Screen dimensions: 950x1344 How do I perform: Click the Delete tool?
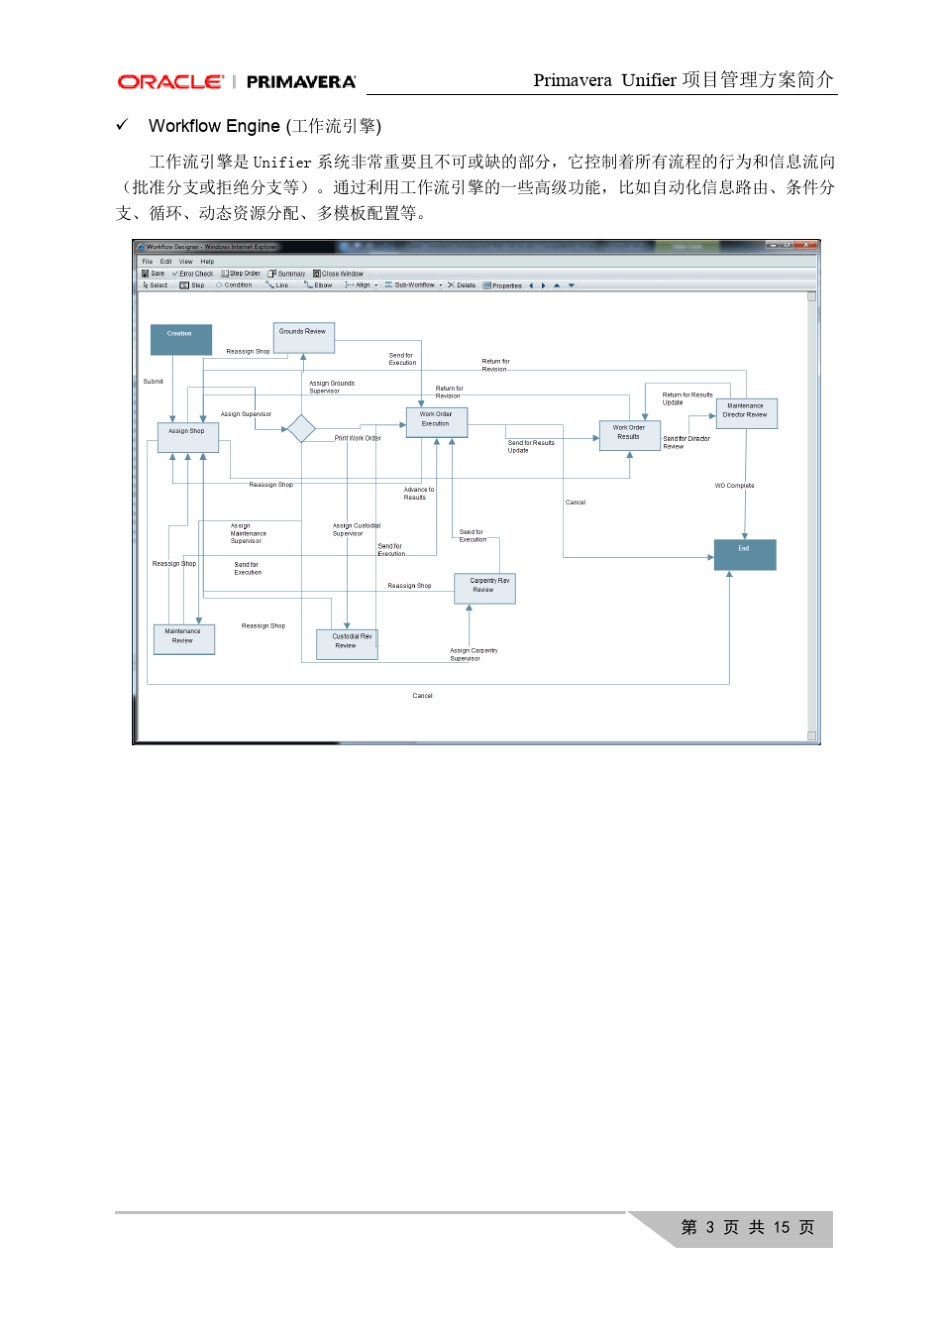click(462, 285)
